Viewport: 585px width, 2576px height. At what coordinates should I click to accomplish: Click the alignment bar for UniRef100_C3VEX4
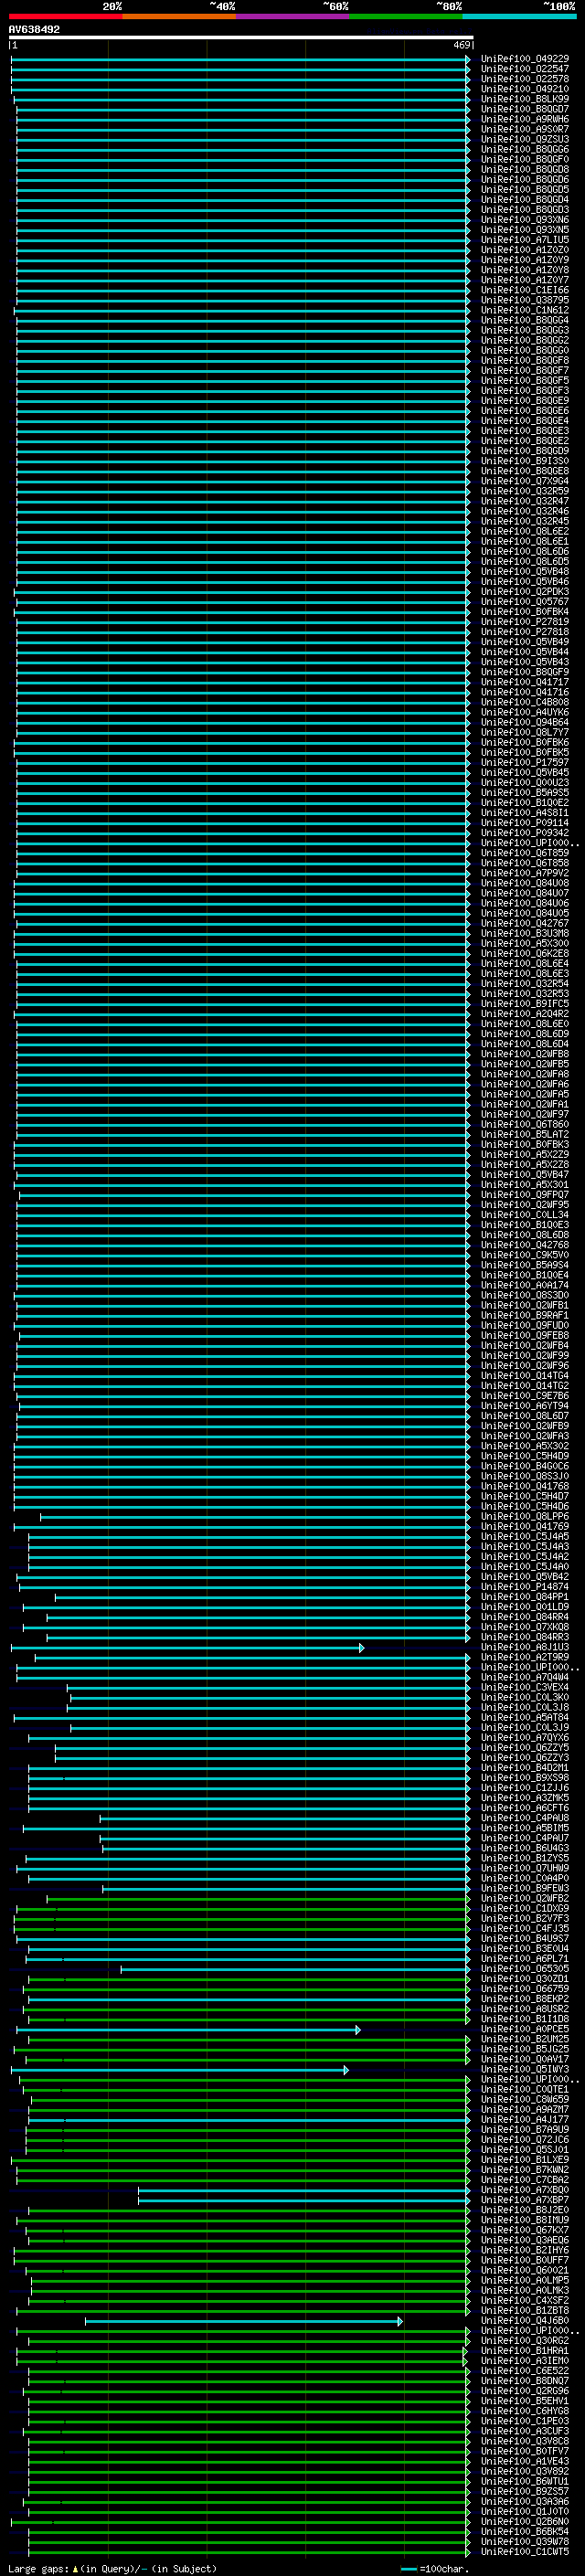click(268, 1687)
